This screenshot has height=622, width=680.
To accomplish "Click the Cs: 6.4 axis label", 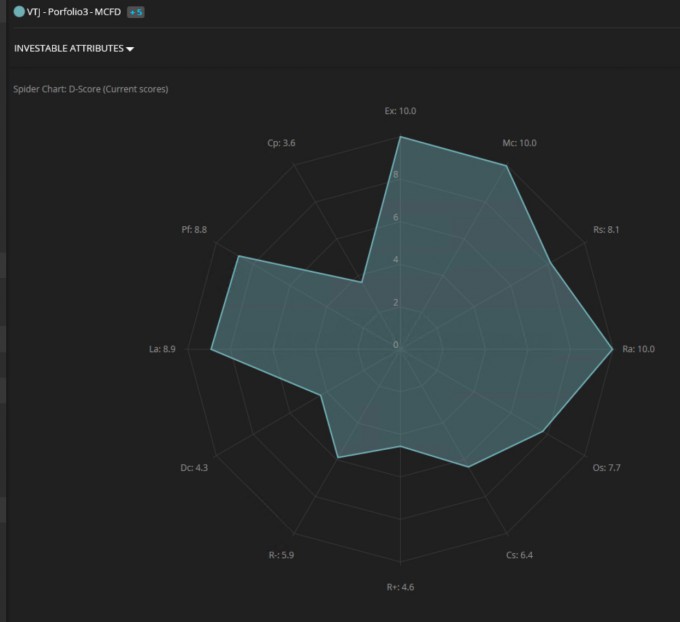I will tap(519, 555).
